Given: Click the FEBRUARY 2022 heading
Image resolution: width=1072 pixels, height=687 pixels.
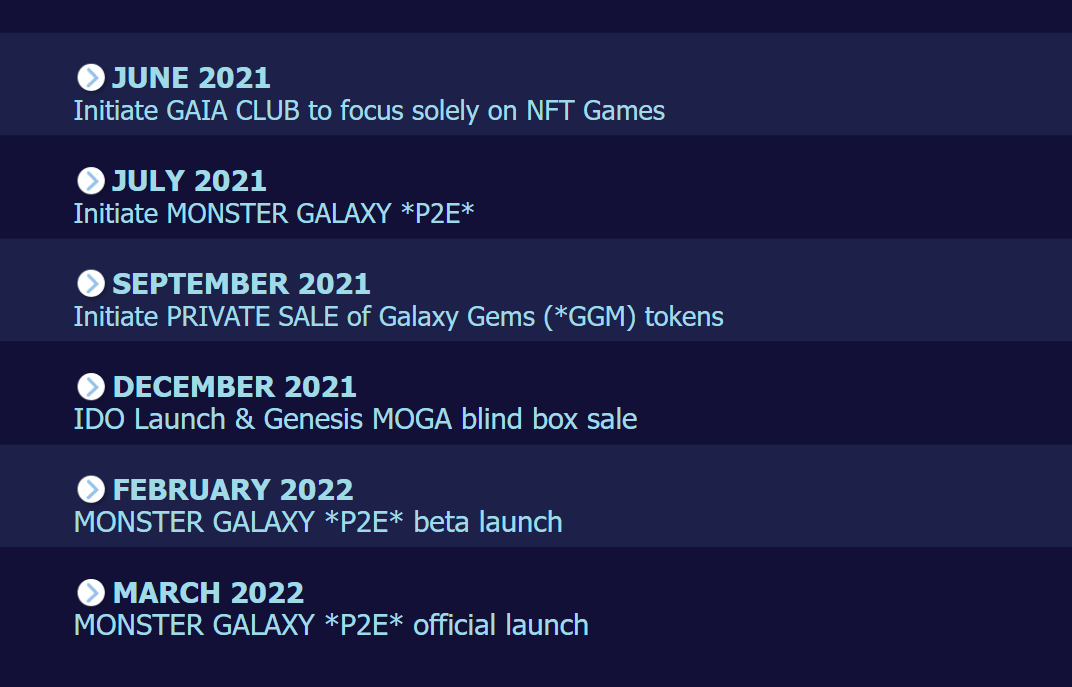Looking at the screenshot, I should (x=233, y=490).
